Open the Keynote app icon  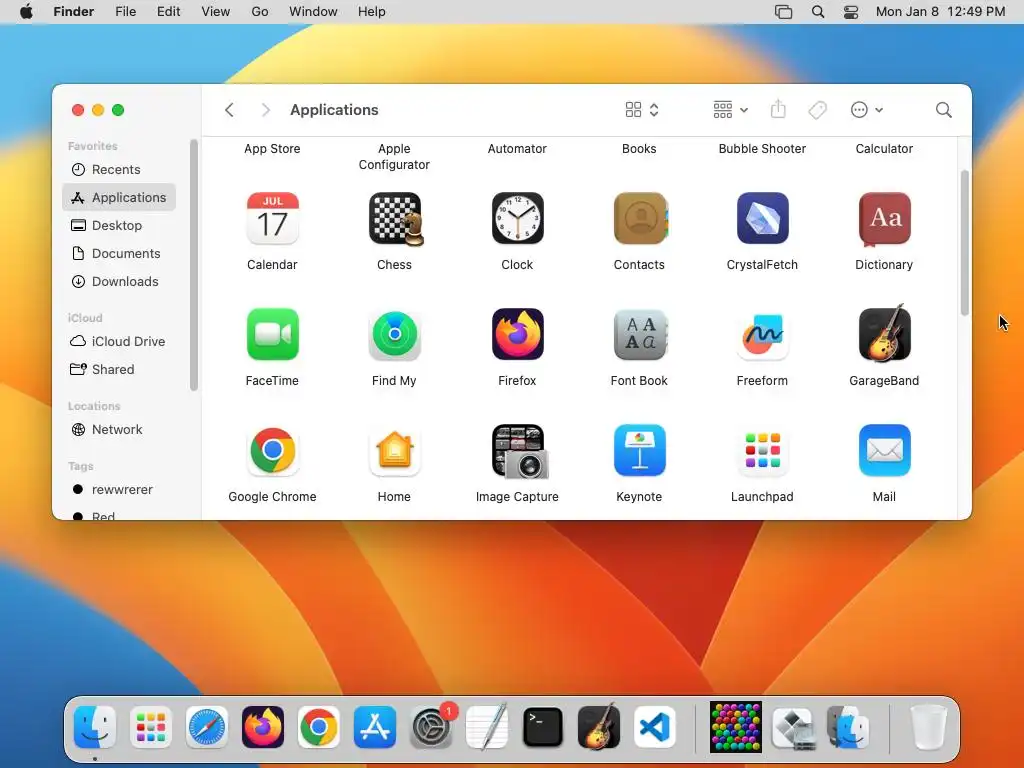pos(639,451)
